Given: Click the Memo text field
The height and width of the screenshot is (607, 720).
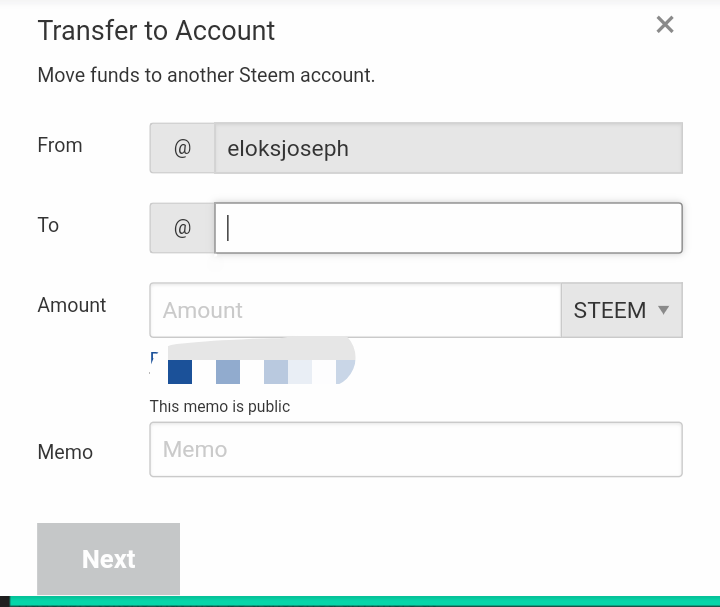Looking at the screenshot, I should (415, 449).
